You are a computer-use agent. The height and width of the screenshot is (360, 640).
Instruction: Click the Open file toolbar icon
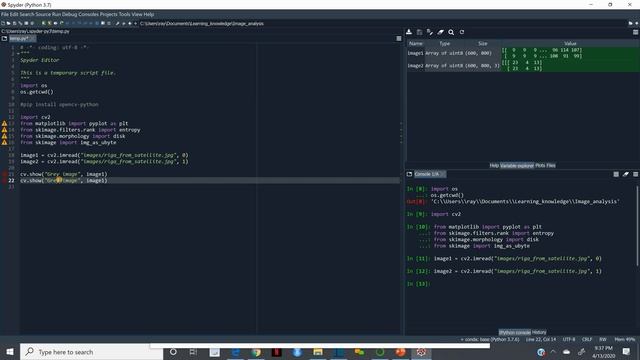pyautogui.click(x=9, y=24)
